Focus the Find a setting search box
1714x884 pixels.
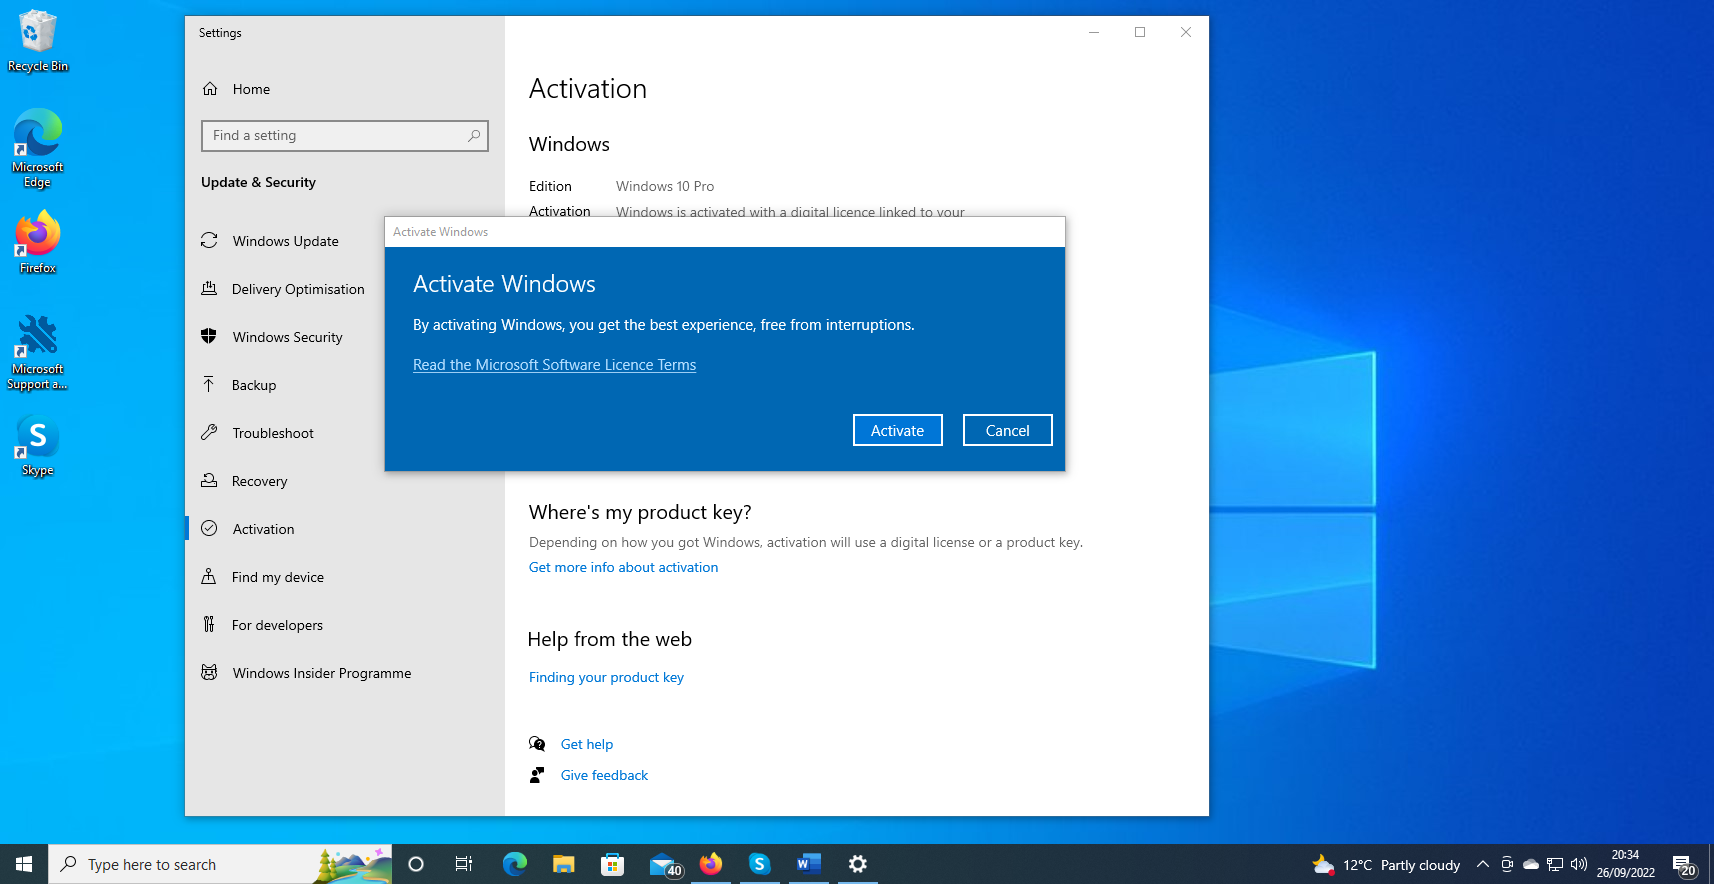click(345, 136)
